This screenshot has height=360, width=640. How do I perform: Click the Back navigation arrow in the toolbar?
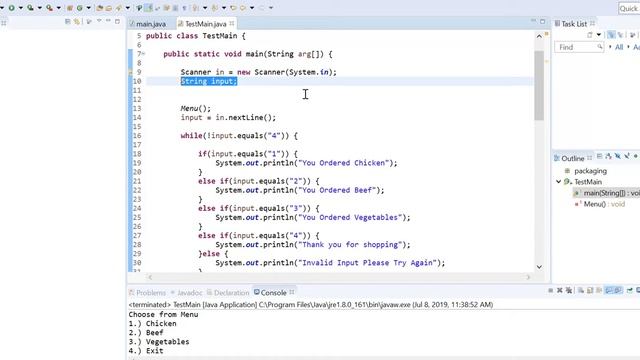242,8
